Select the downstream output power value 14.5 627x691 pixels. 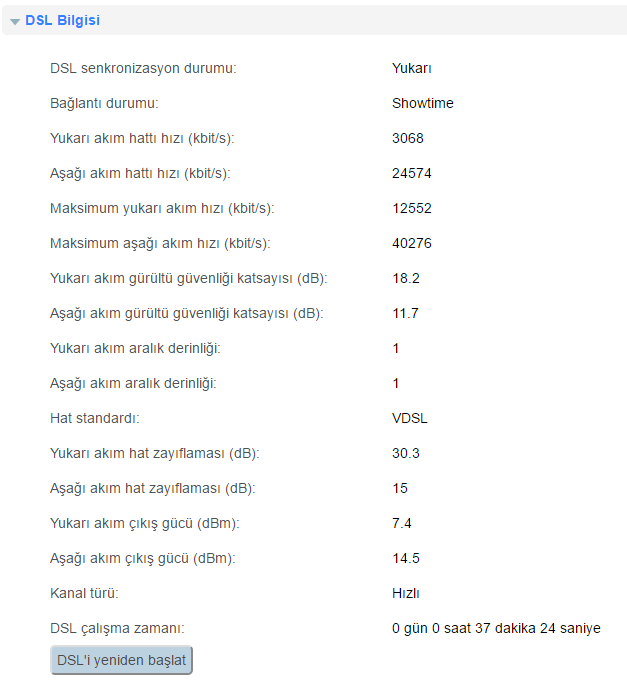tap(405, 558)
